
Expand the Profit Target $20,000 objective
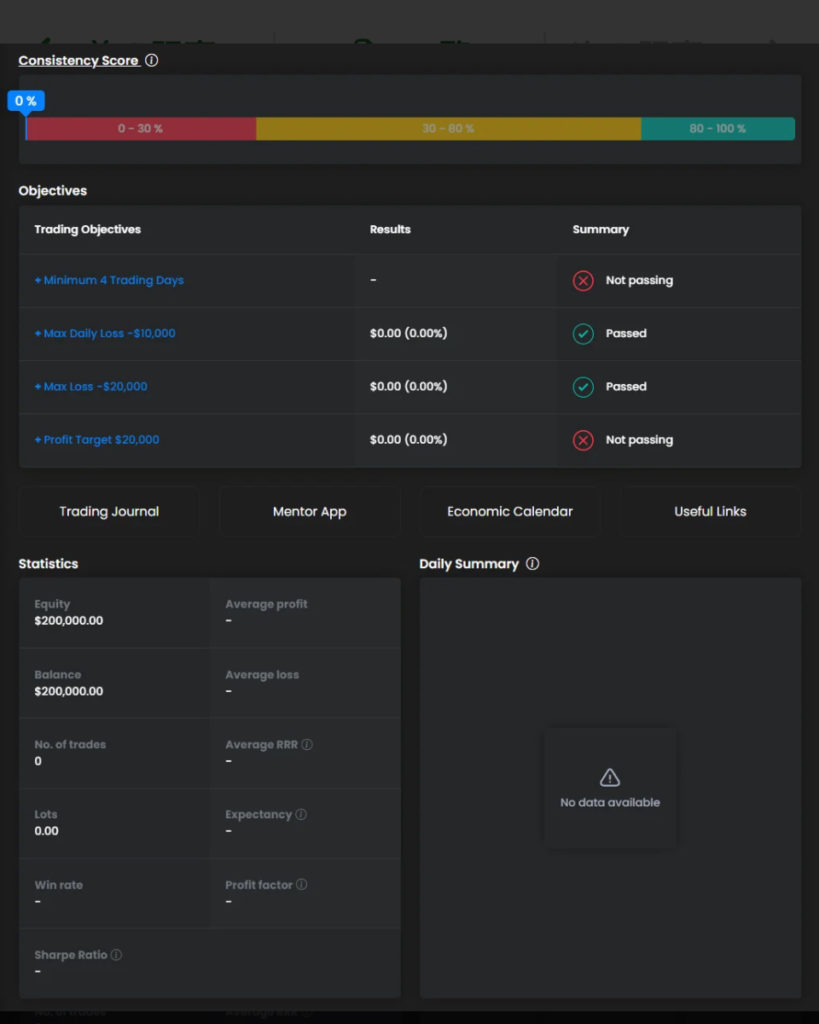point(97,440)
